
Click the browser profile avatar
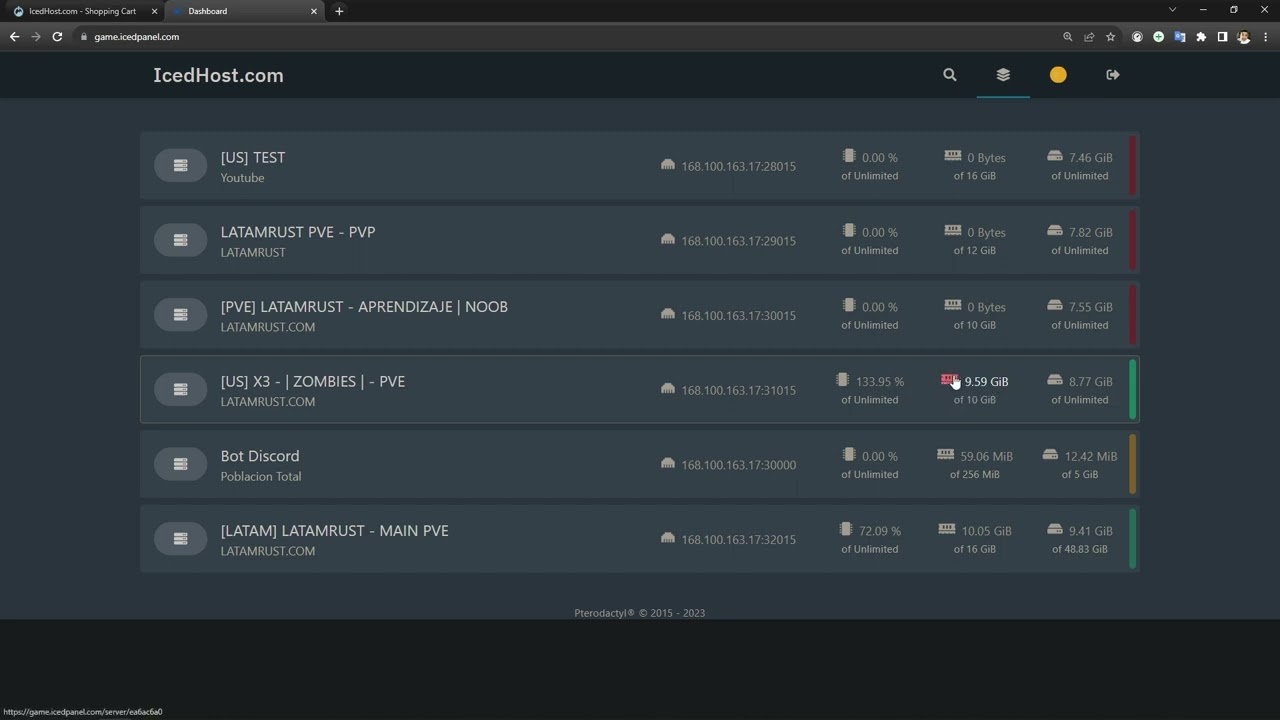coord(1243,37)
